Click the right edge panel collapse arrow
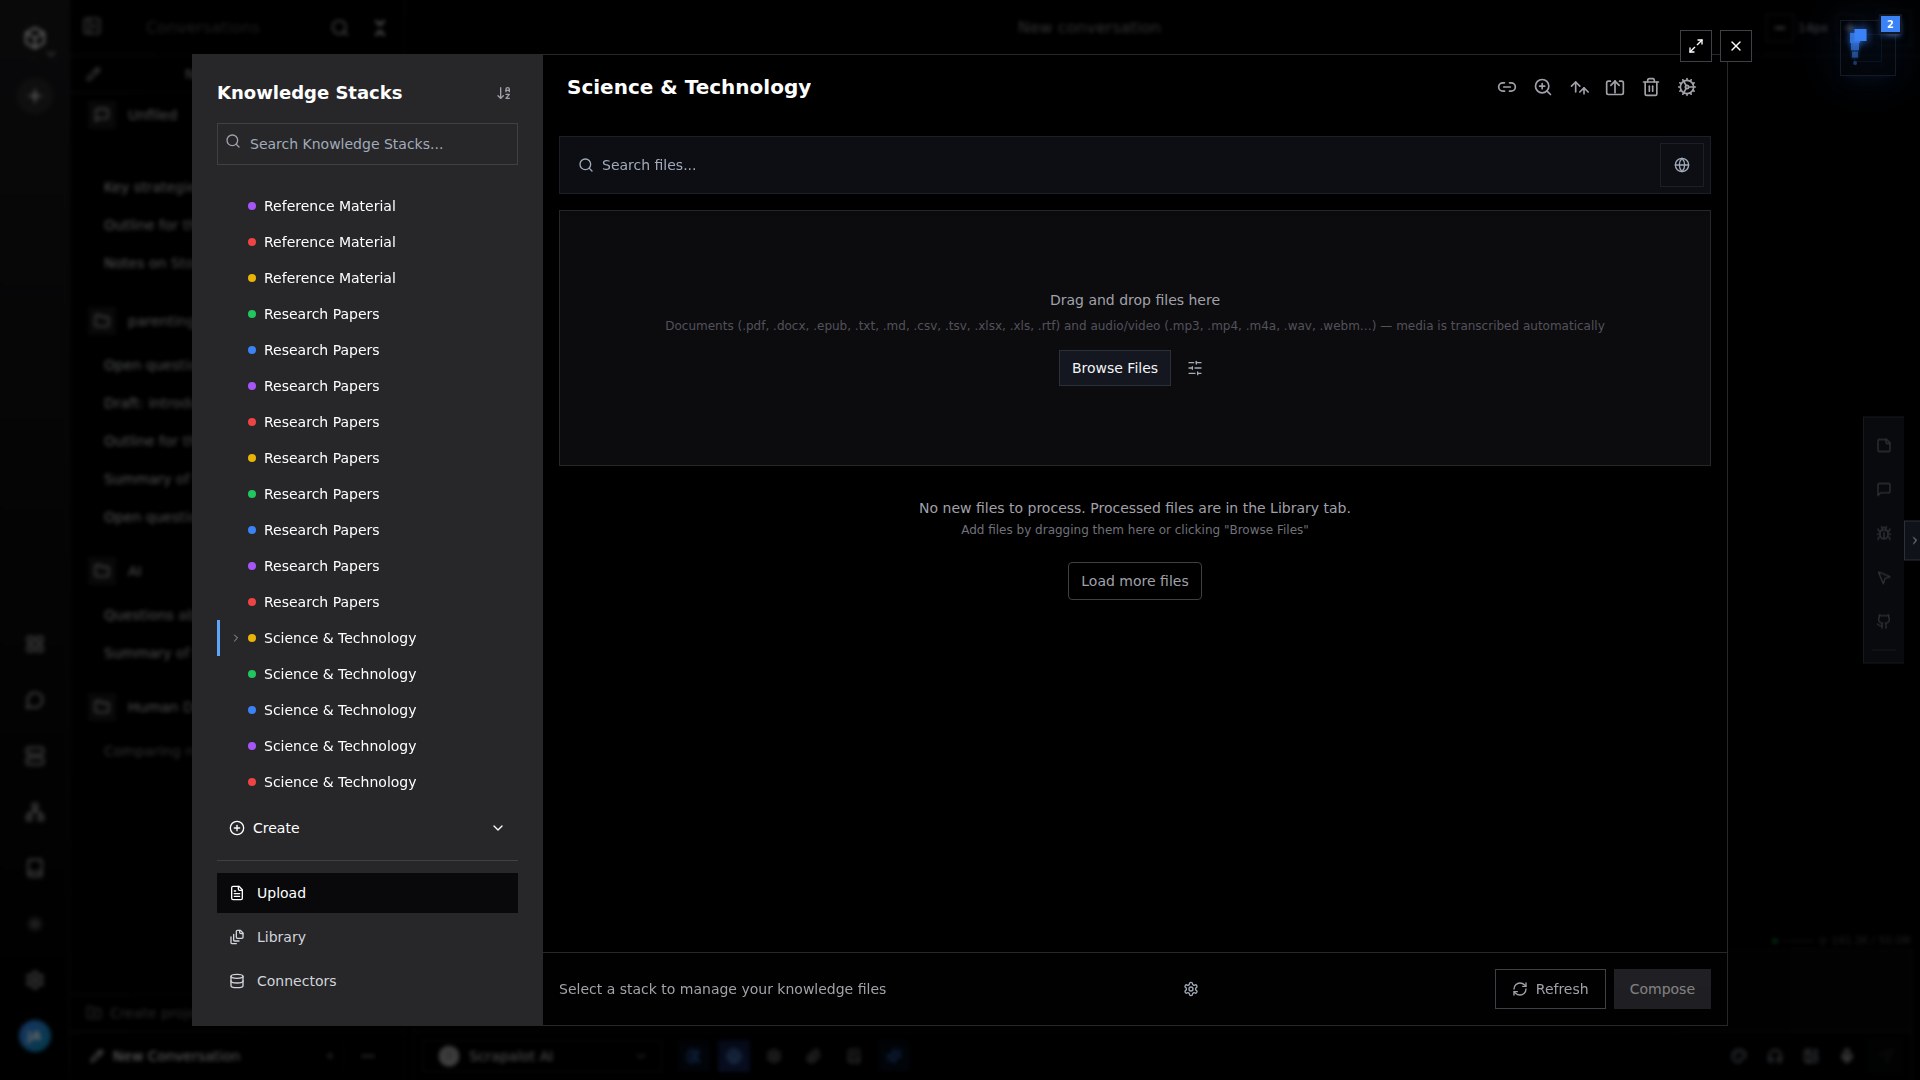 1913,540
